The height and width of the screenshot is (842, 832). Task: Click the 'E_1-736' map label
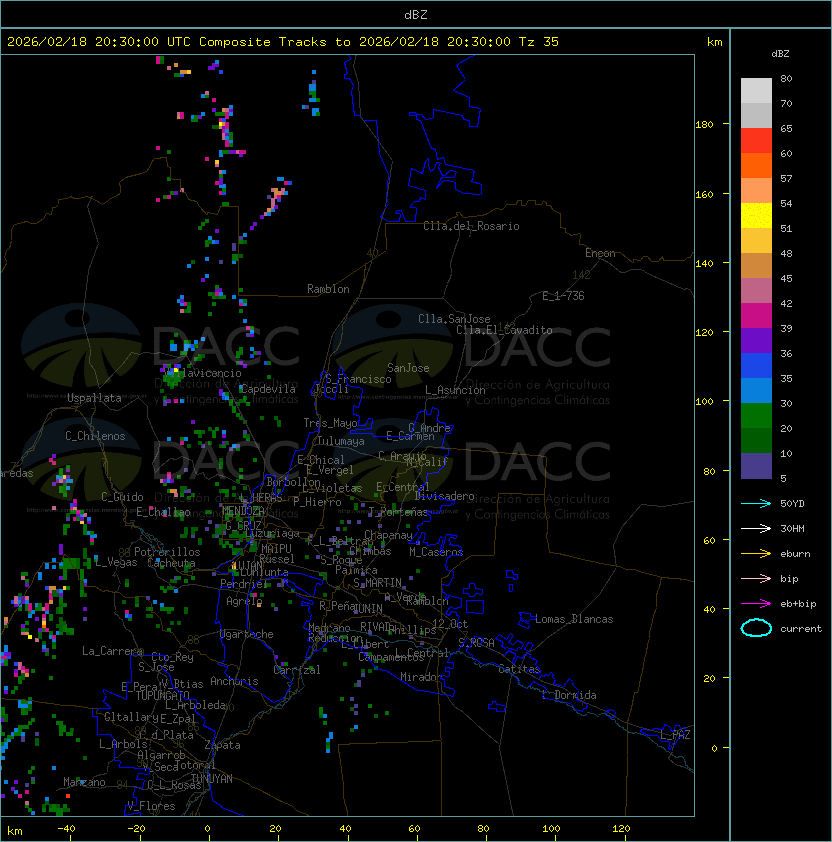(x=563, y=296)
